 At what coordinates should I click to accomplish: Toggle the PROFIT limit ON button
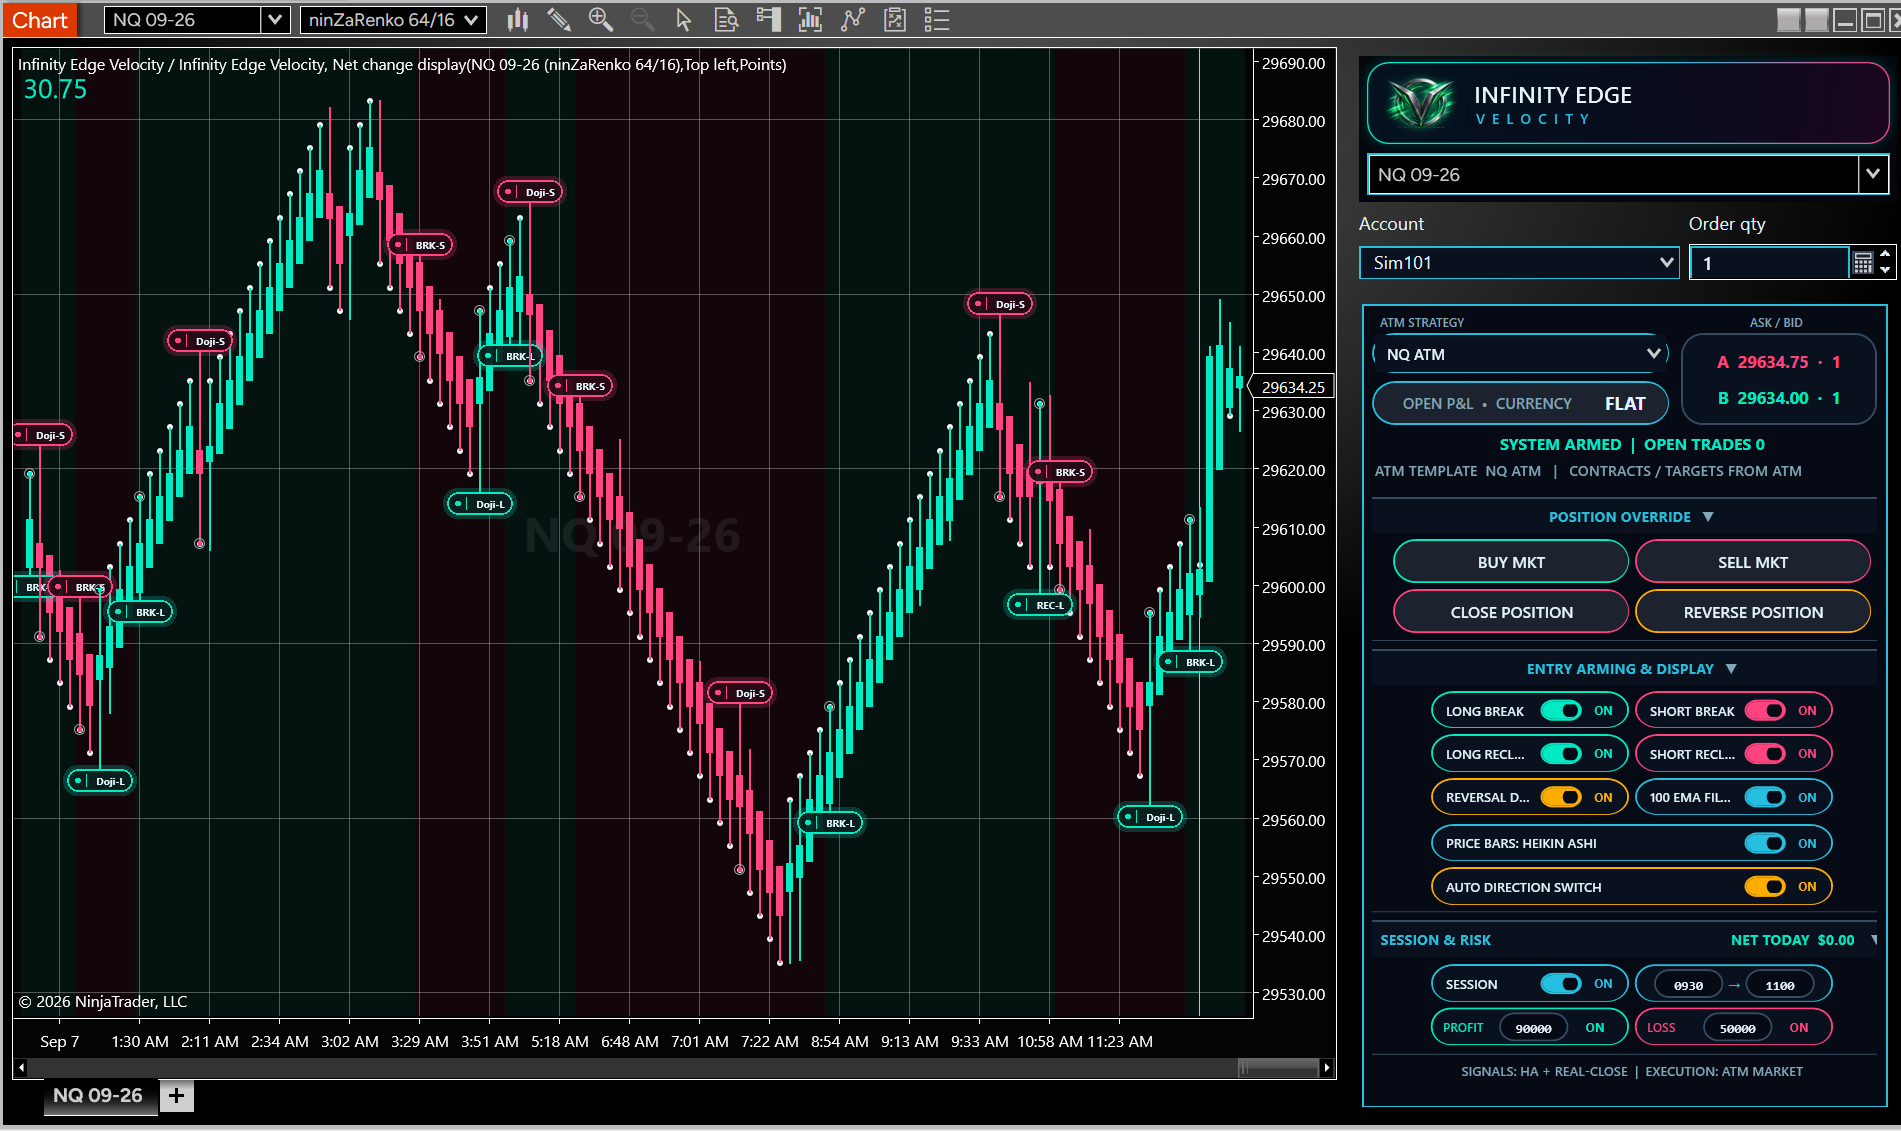click(1594, 1028)
